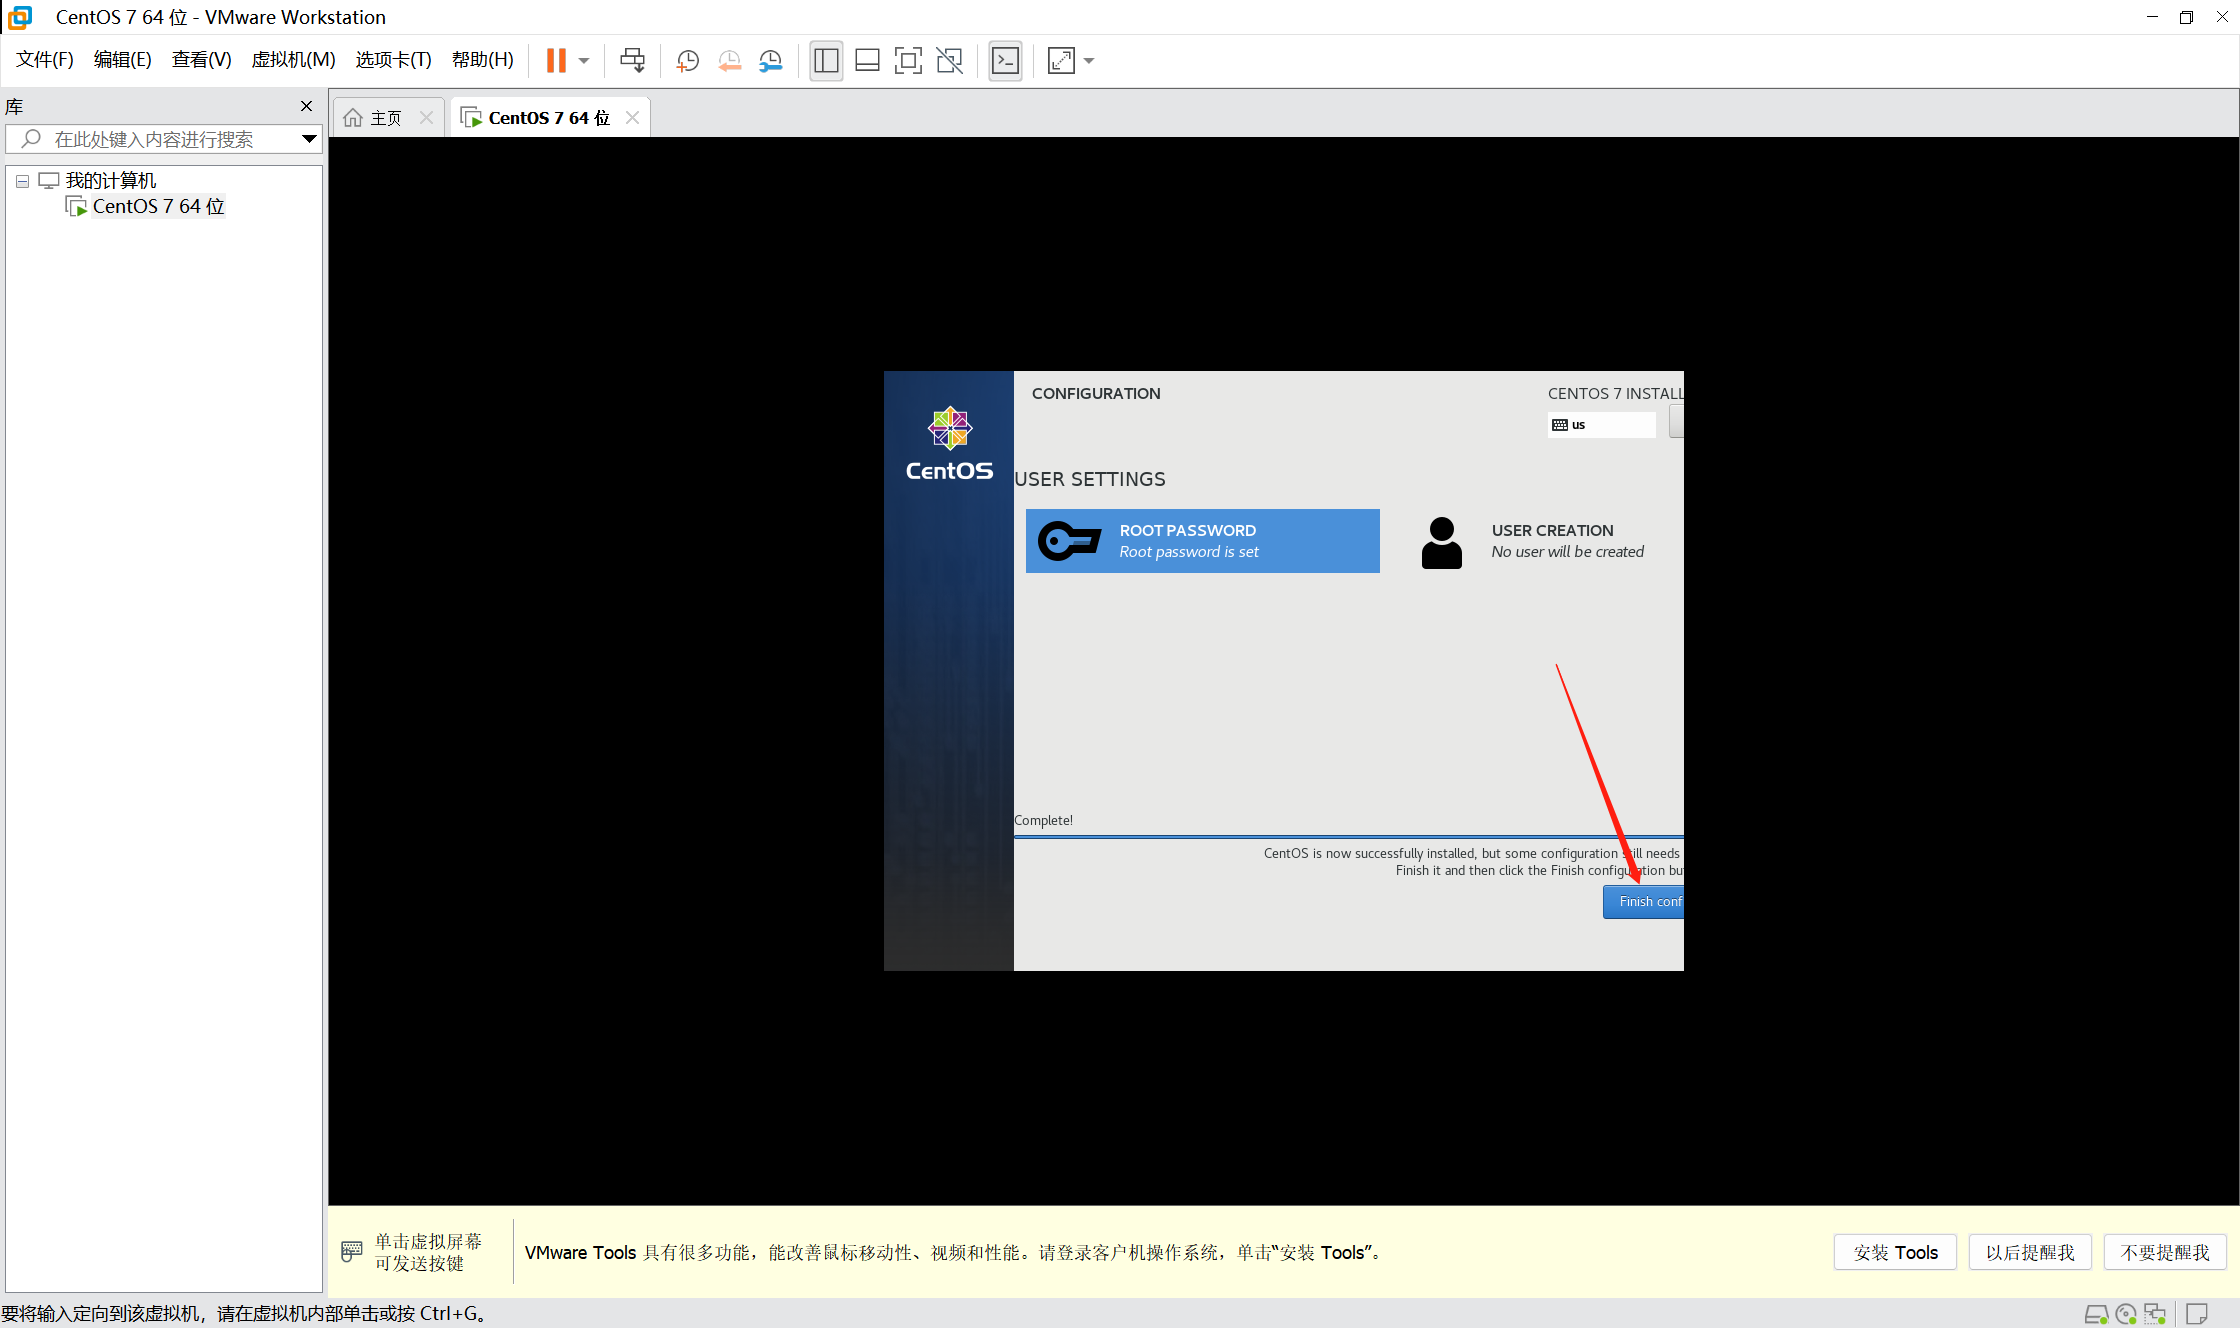The image size is (2240, 1328).
Task: Click the hard disk status icon
Action: click(x=2098, y=1313)
